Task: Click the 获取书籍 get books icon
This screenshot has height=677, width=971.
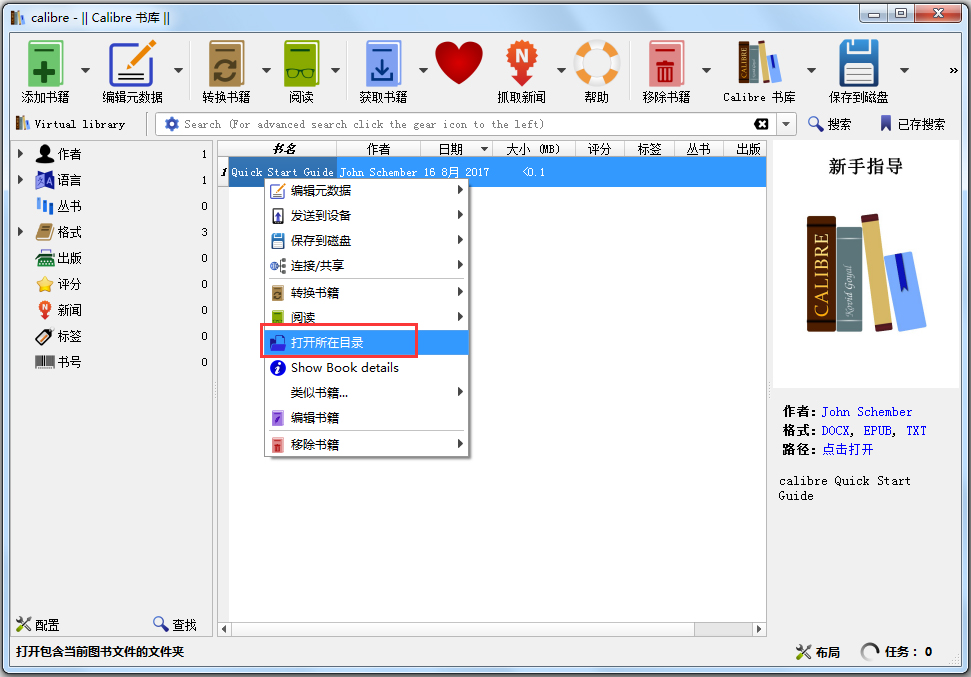Action: click(383, 64)
